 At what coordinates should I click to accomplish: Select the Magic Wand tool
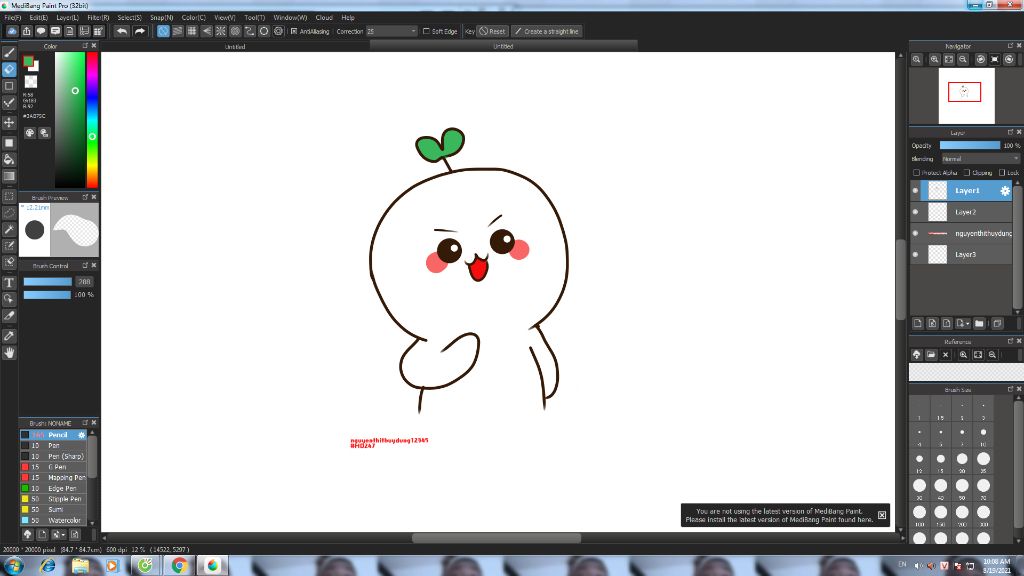point(9,229)
